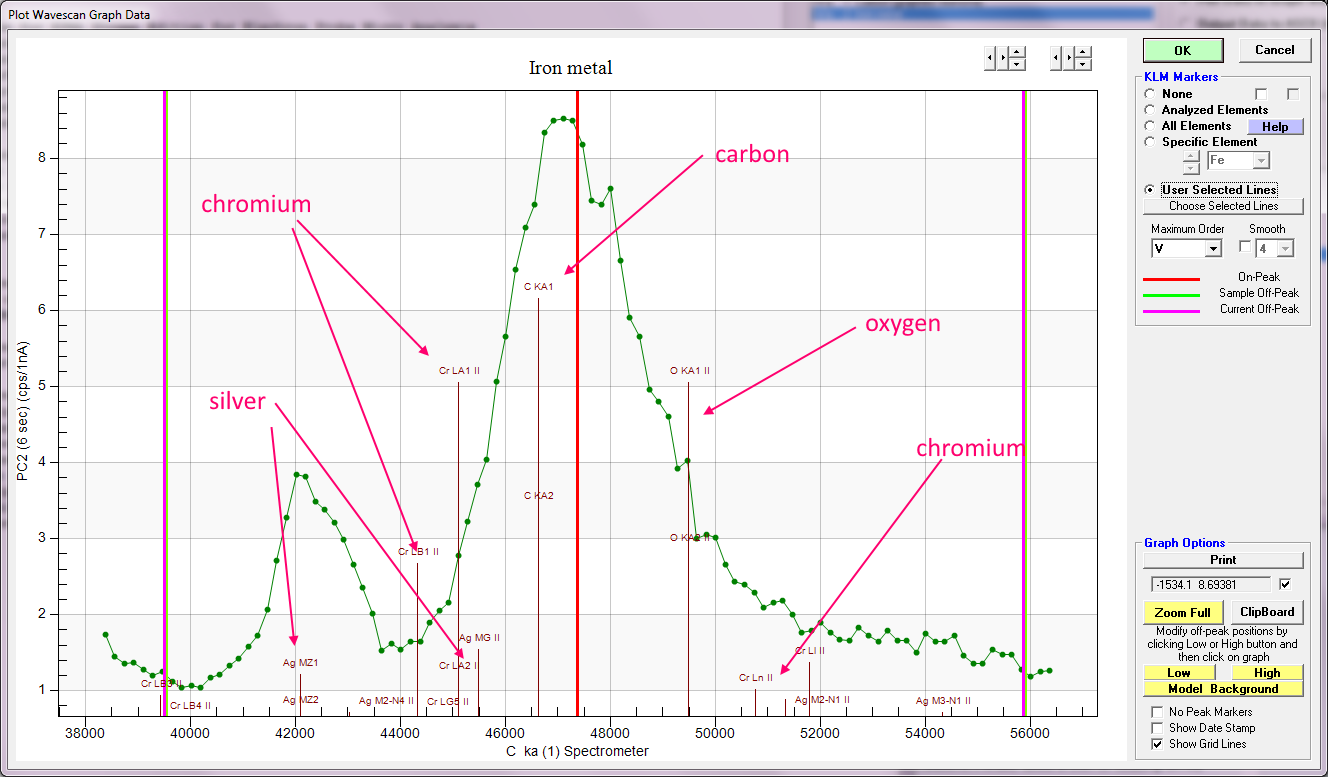Click the cursor coordinates readout field
The width and height of the screenshot is (1328, 777).
[1210, 584]
